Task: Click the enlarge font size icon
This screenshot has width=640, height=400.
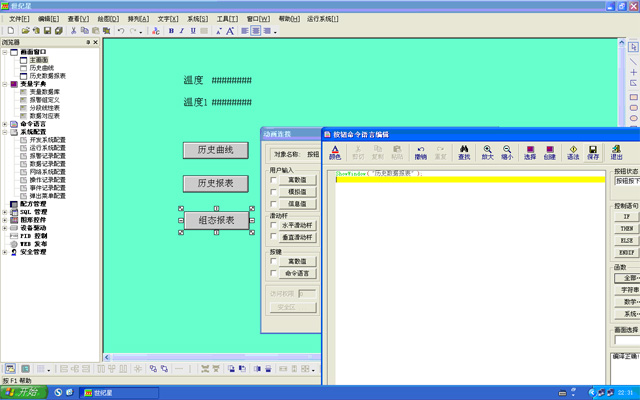Action: [230, 31]
